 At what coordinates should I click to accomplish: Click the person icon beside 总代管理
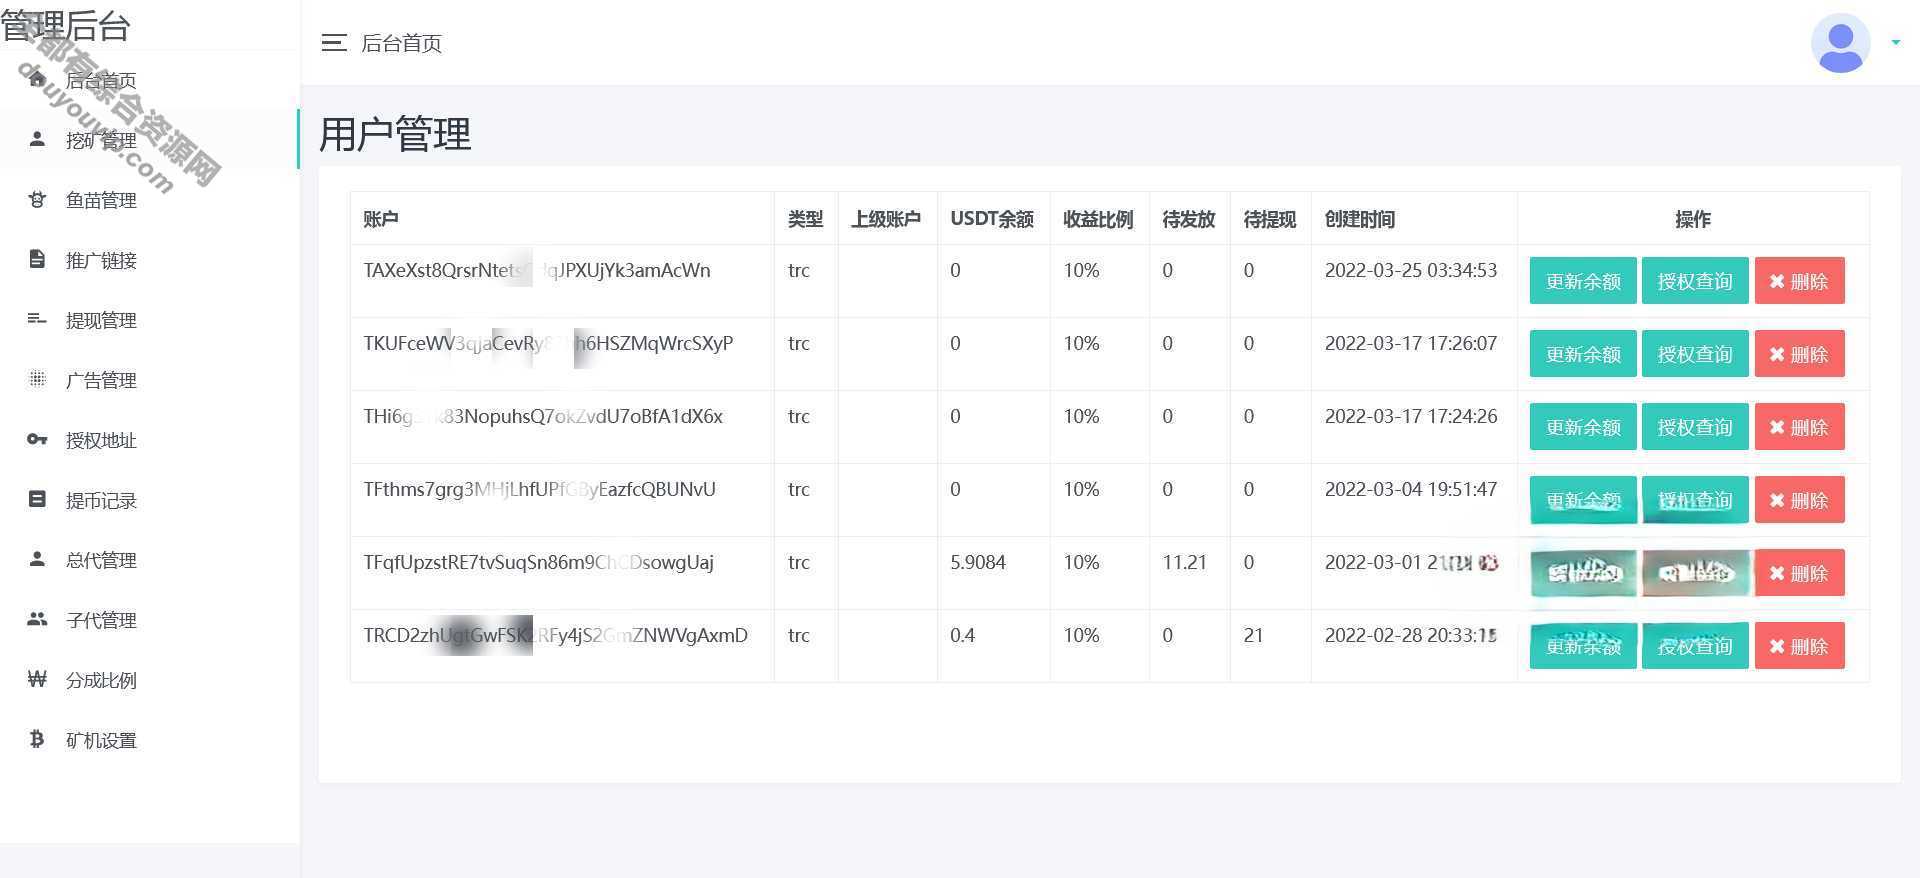(37, 559)
